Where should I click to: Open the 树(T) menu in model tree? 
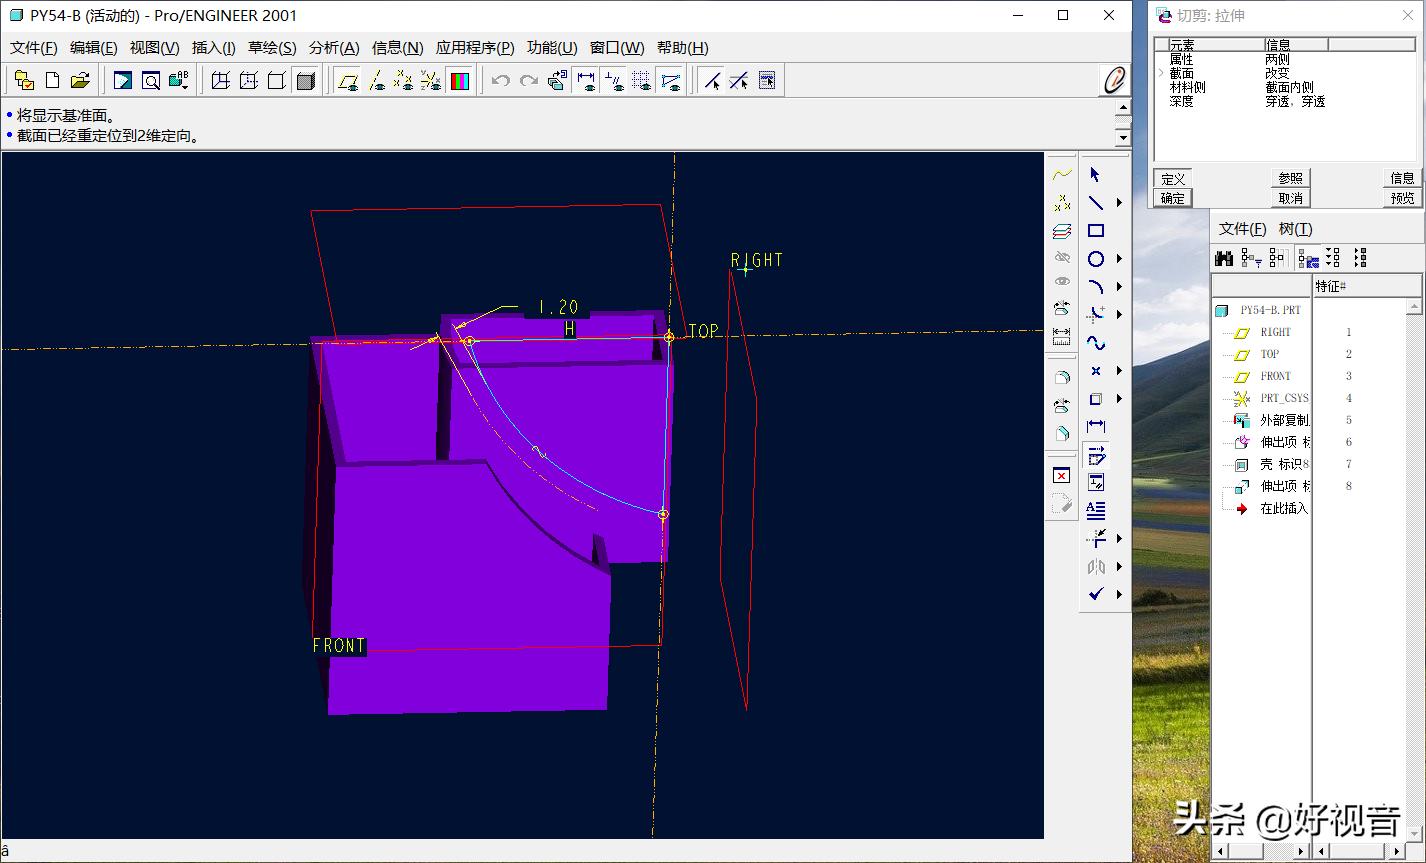(1295, 229)
